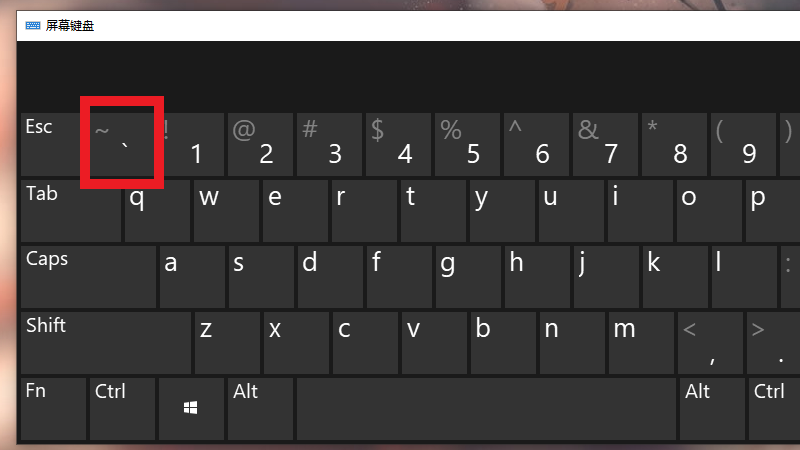This screenshot has width=800, height=450.
Task: Tap the letter m key
Action: point(641,343)
